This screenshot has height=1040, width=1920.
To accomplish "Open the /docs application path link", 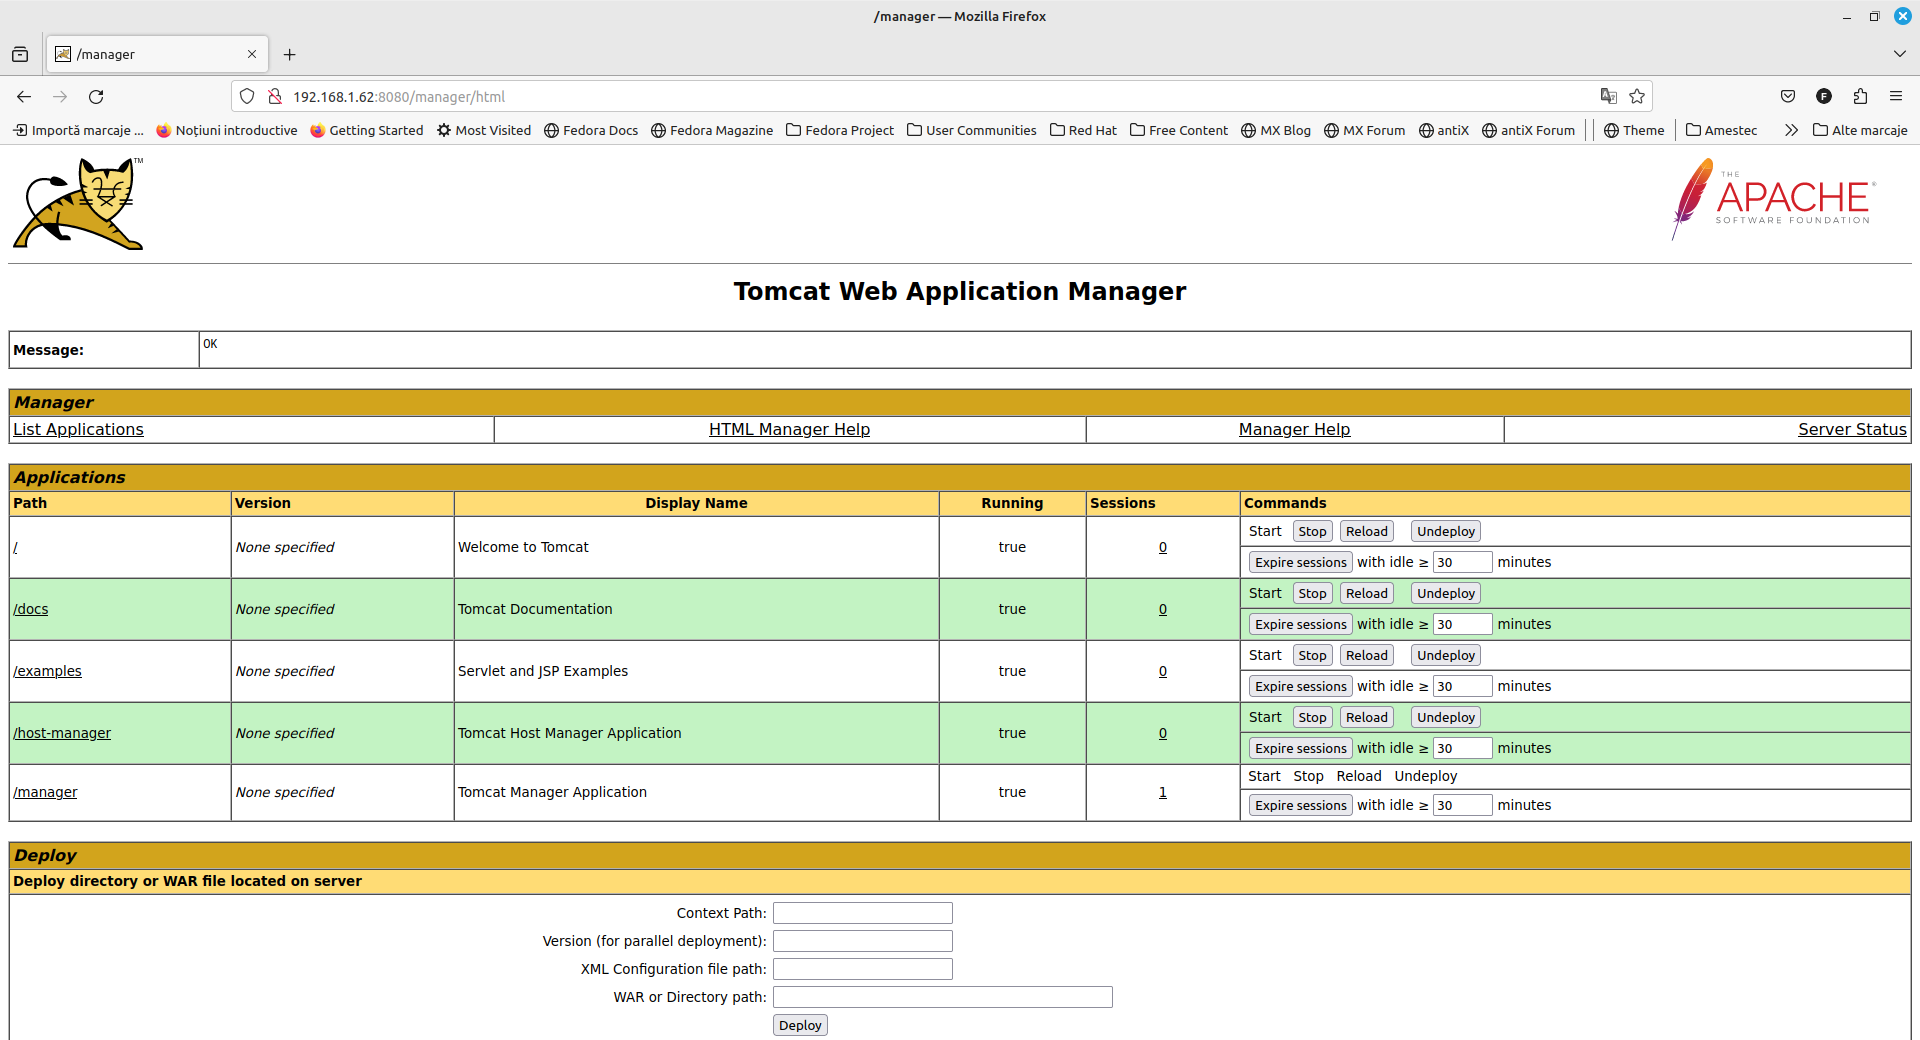I will [x=31, y=609].
